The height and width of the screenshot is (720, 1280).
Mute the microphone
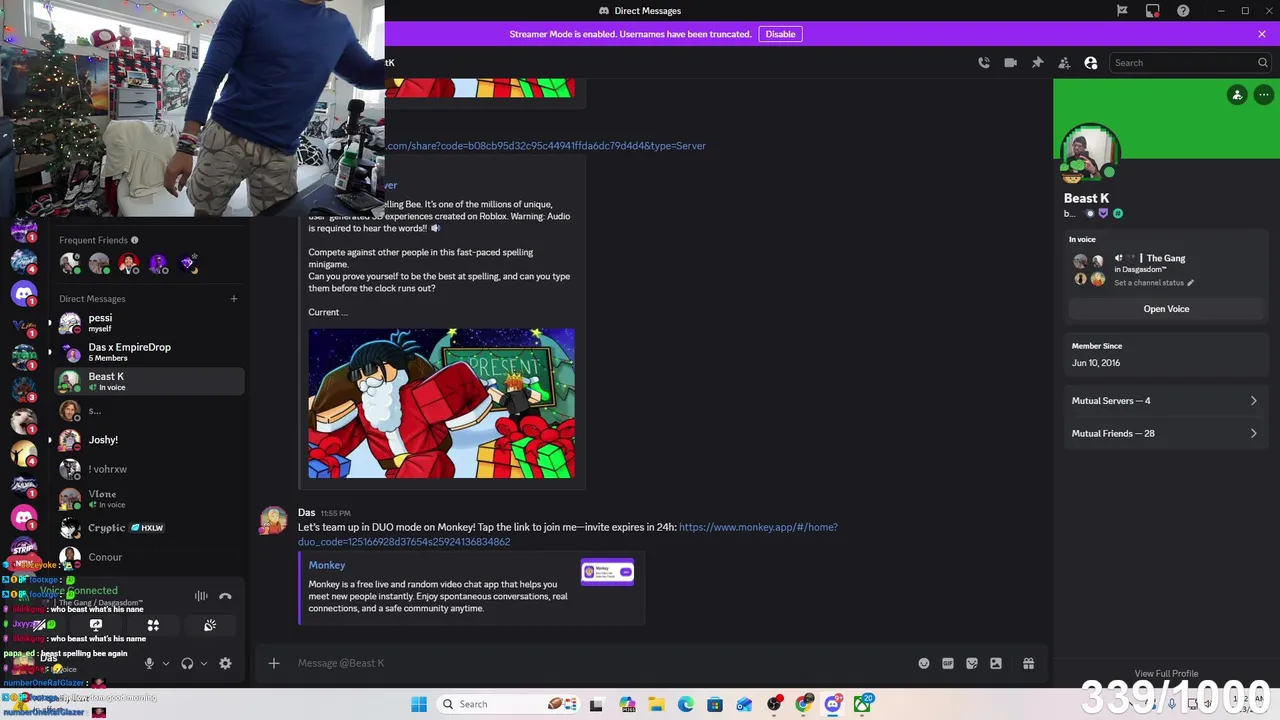click(x=149, y=663)
